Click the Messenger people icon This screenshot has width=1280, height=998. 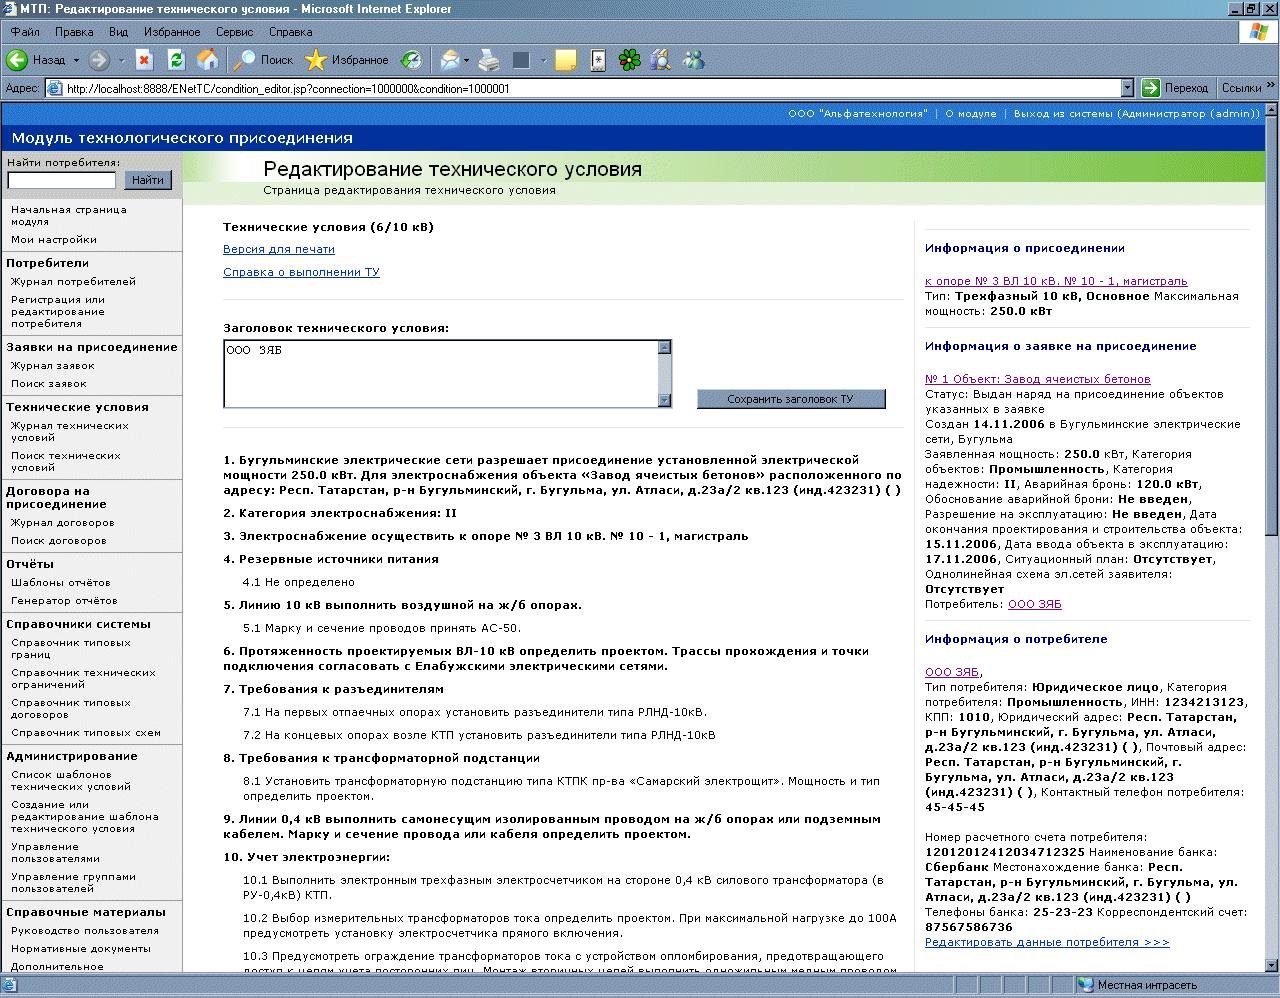coord(693,60)
